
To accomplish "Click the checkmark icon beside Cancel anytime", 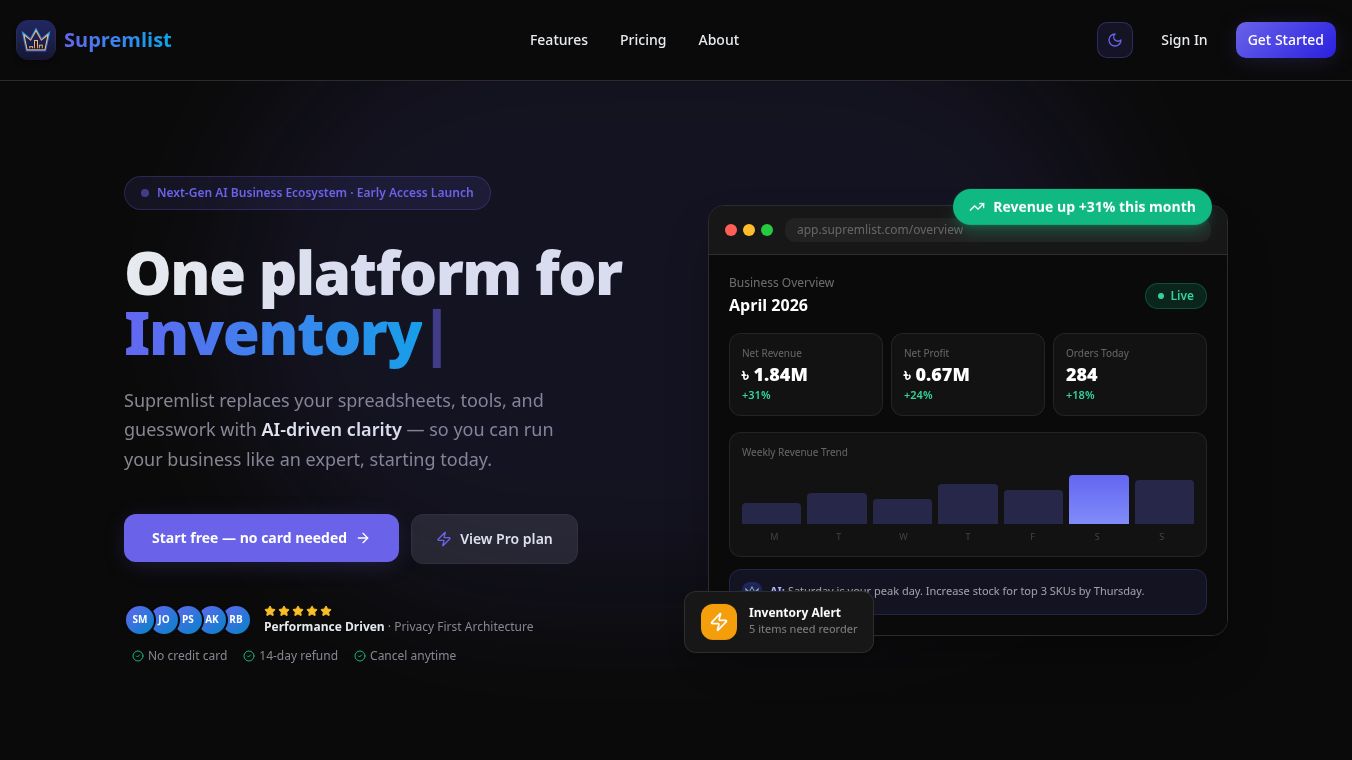I will tap(360, 656).
